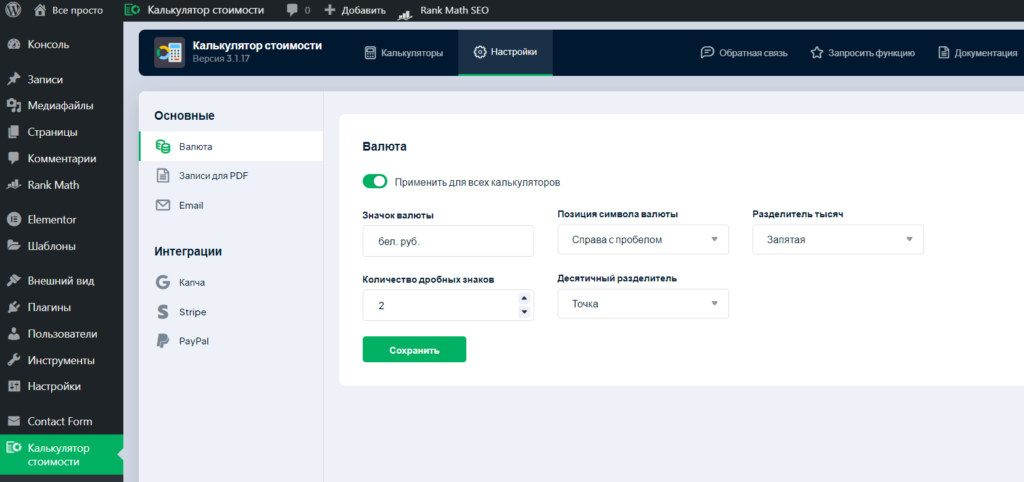Open Обратная связь feedback link
The height and width of the screenshot is (482, 1024).
[x=744, y=53]
